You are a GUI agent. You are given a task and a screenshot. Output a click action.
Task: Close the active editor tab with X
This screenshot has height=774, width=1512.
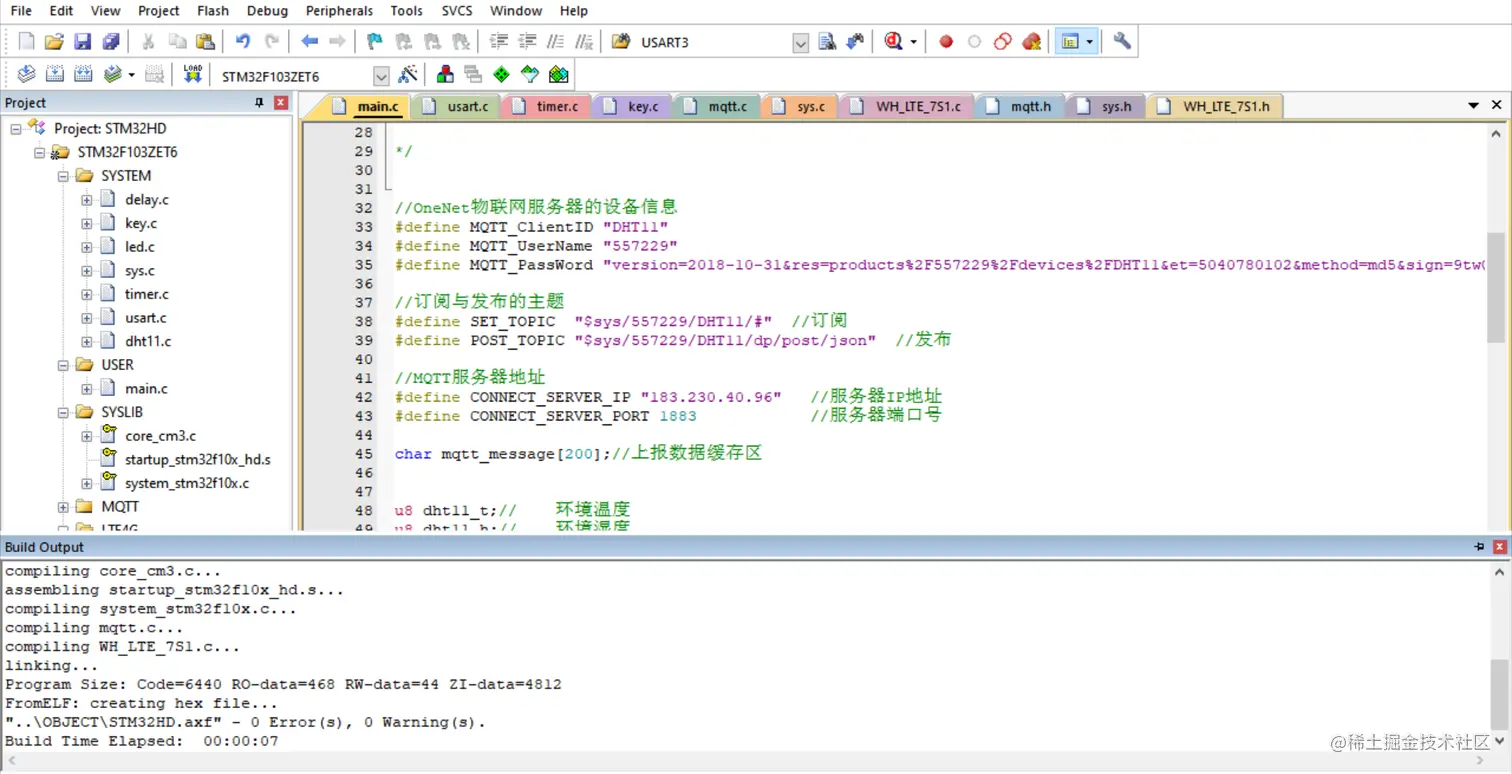(1497, 106)
